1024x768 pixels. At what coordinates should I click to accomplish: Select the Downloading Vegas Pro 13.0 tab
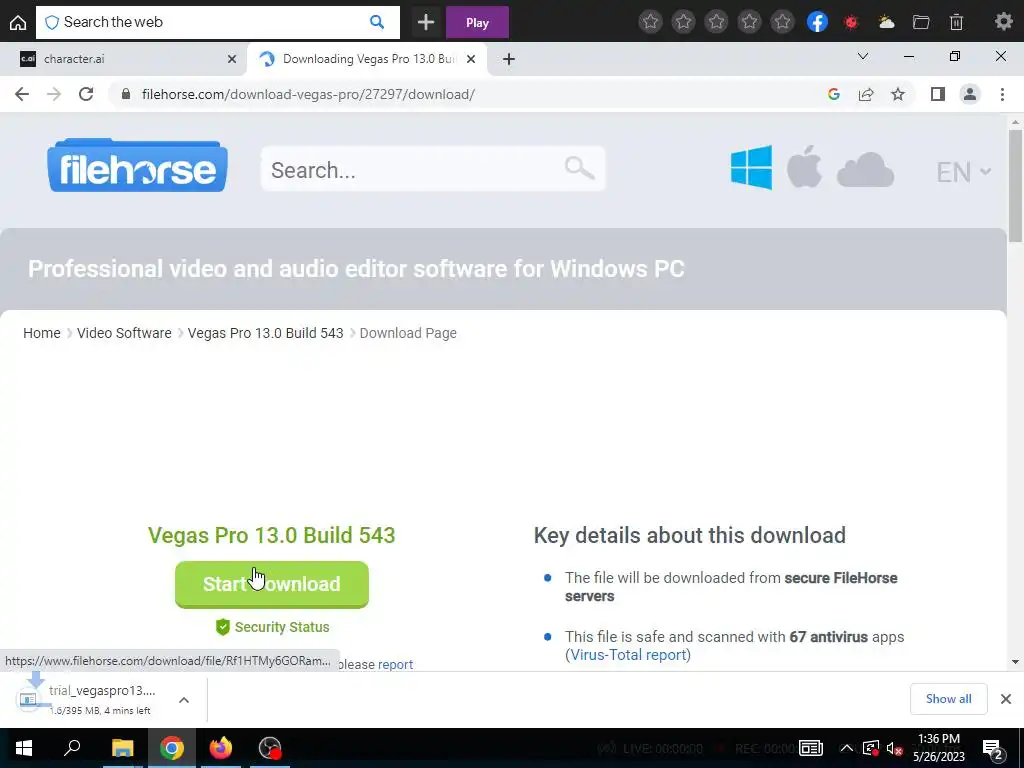(x=367, y=59)
